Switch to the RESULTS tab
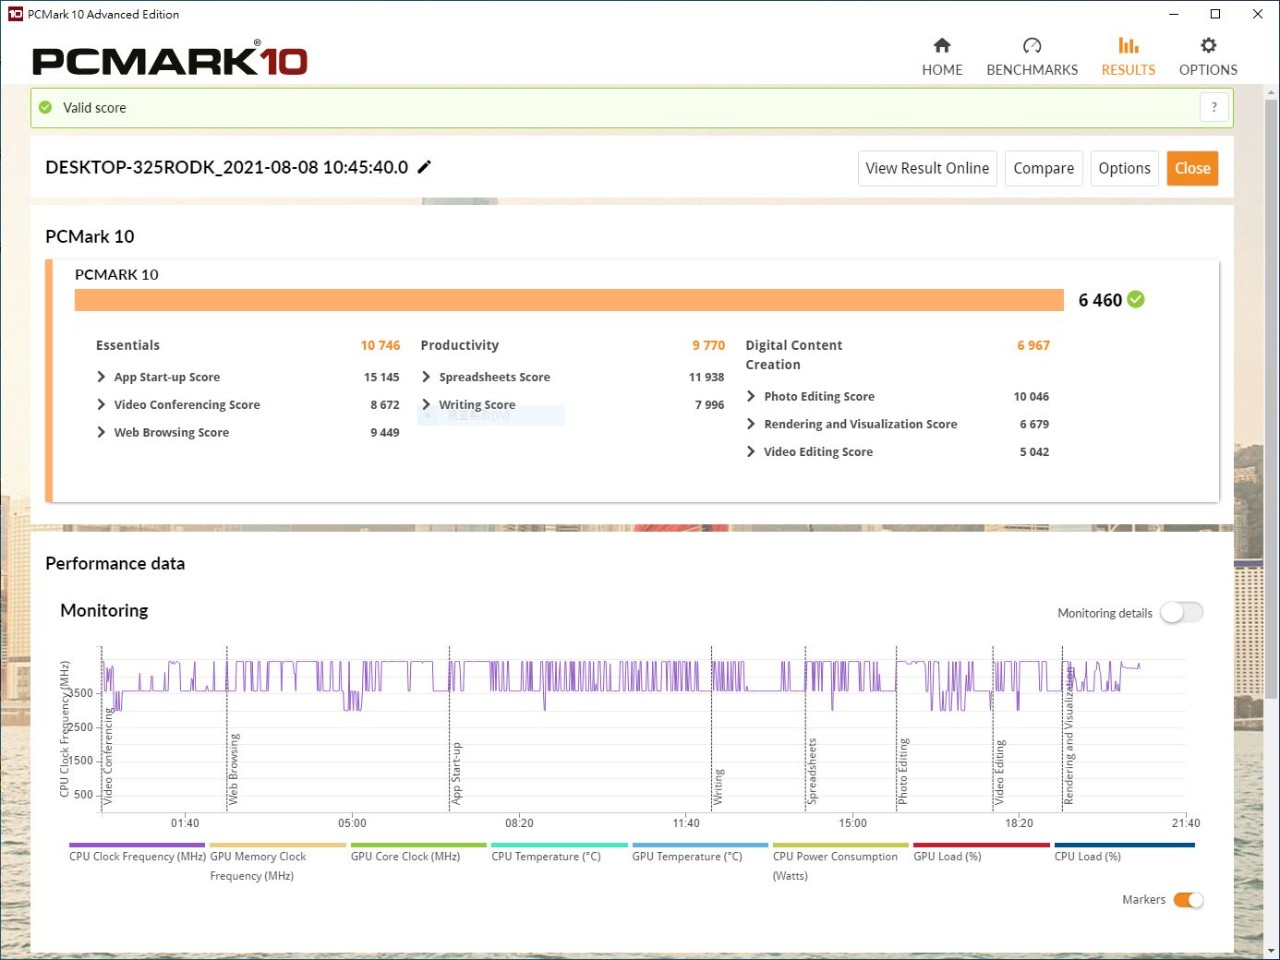The image size is (1280, 960). click(x=1128, y=57)
